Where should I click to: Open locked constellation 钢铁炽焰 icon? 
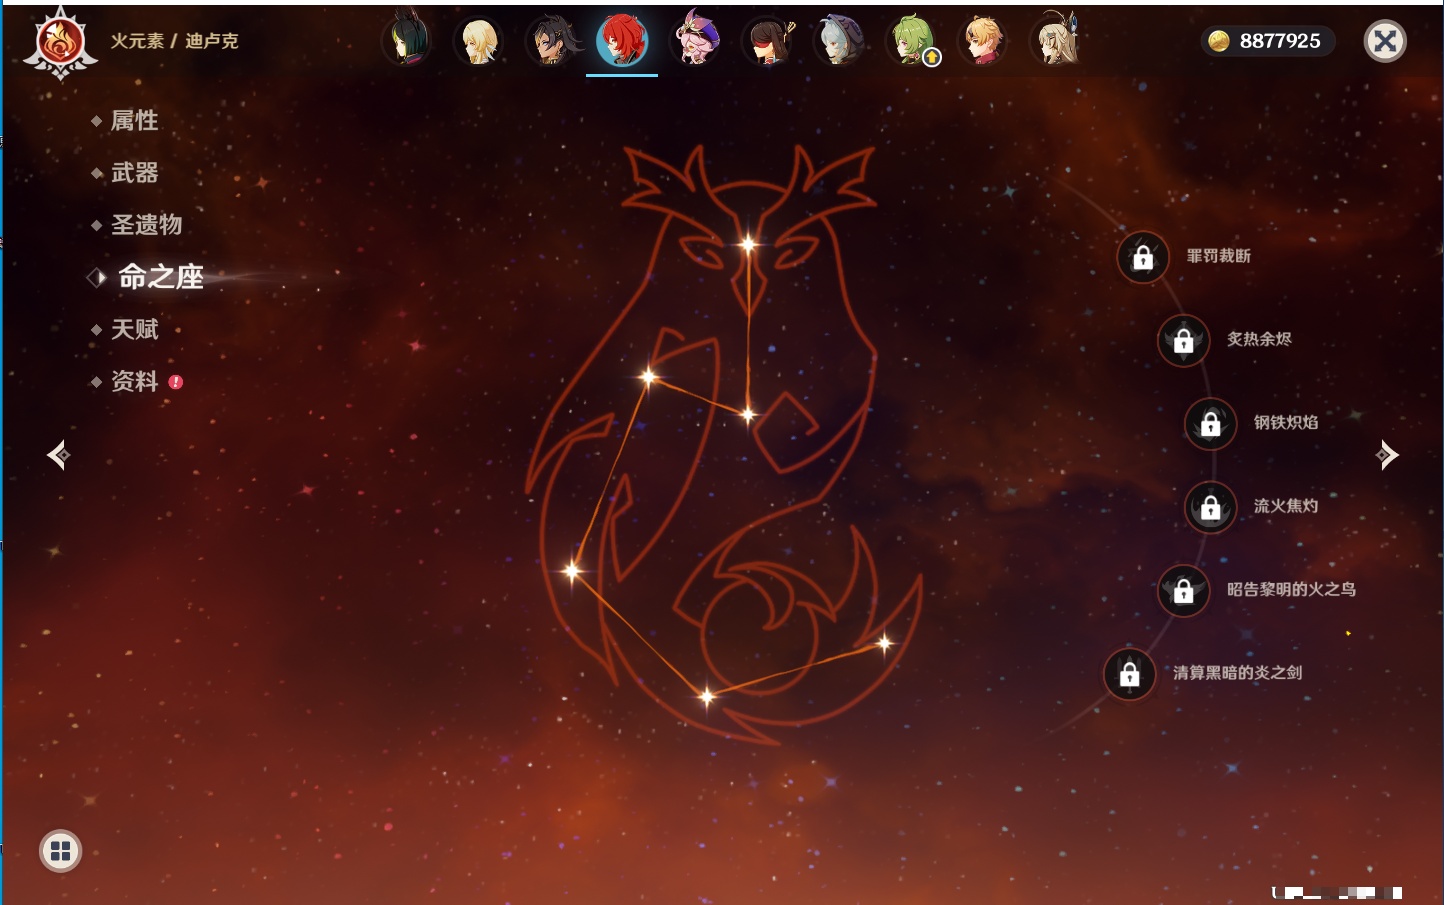1210,423
